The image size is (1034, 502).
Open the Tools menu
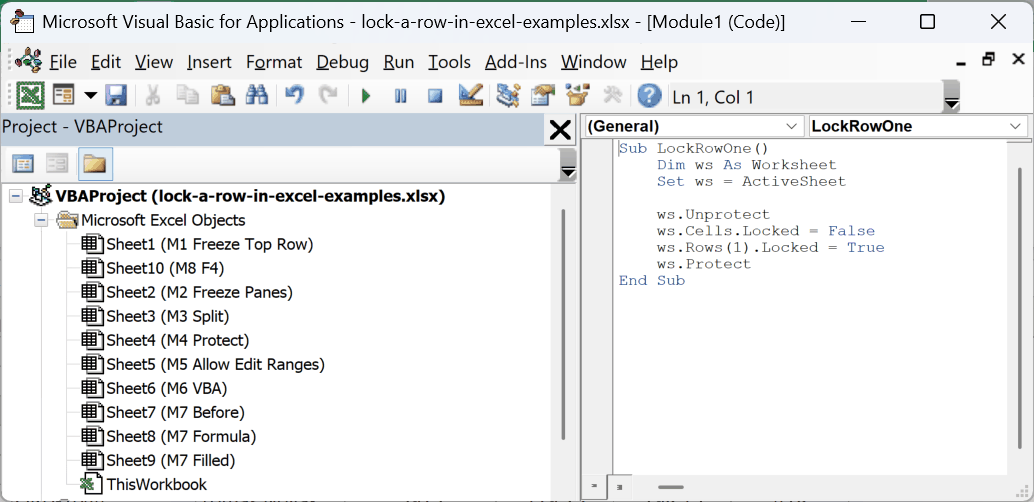tap(449, 62)
